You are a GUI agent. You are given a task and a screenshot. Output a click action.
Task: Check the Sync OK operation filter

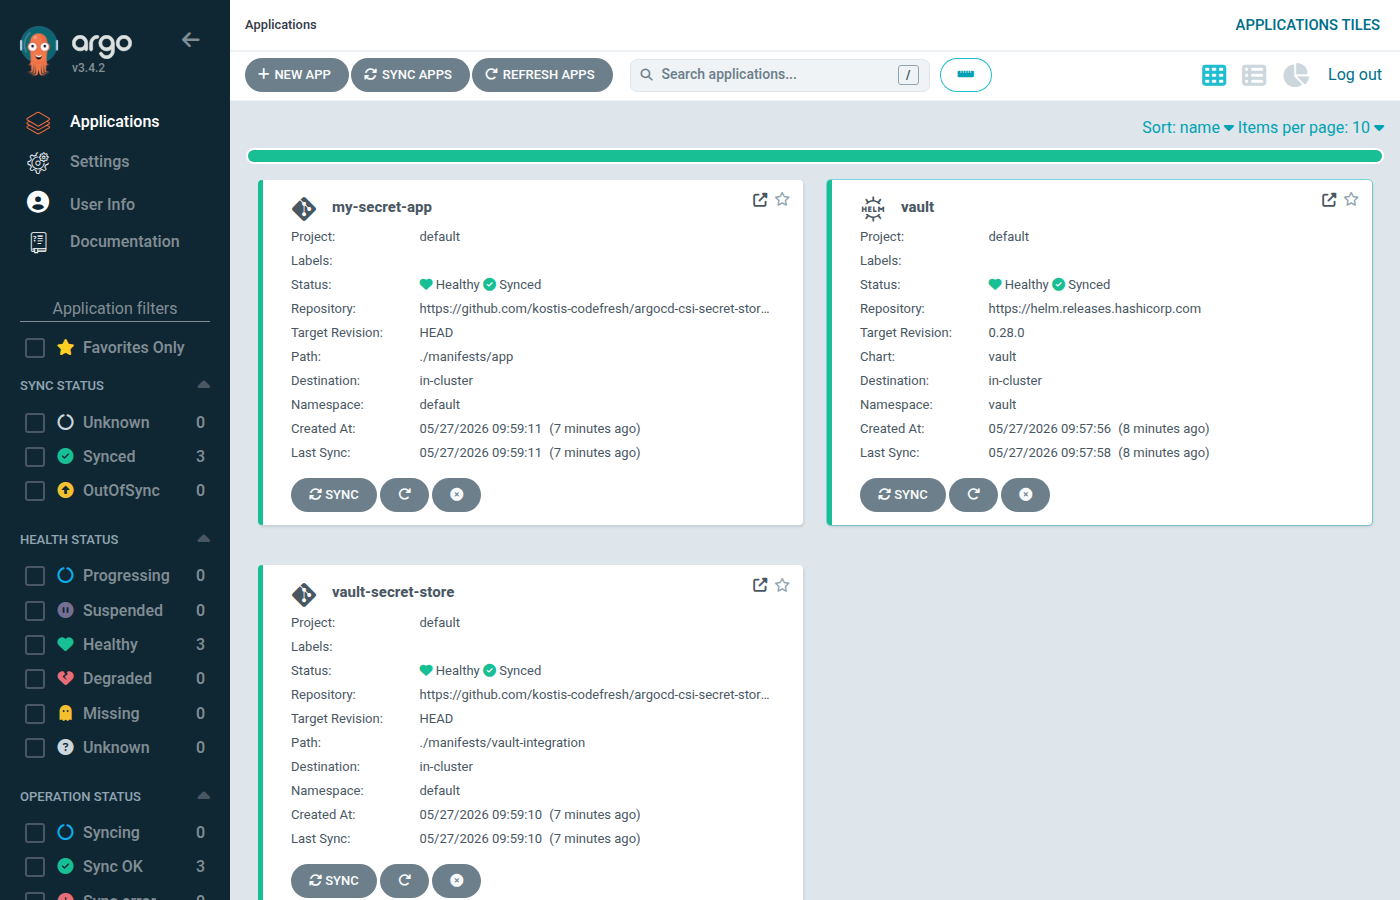(35, 867)
